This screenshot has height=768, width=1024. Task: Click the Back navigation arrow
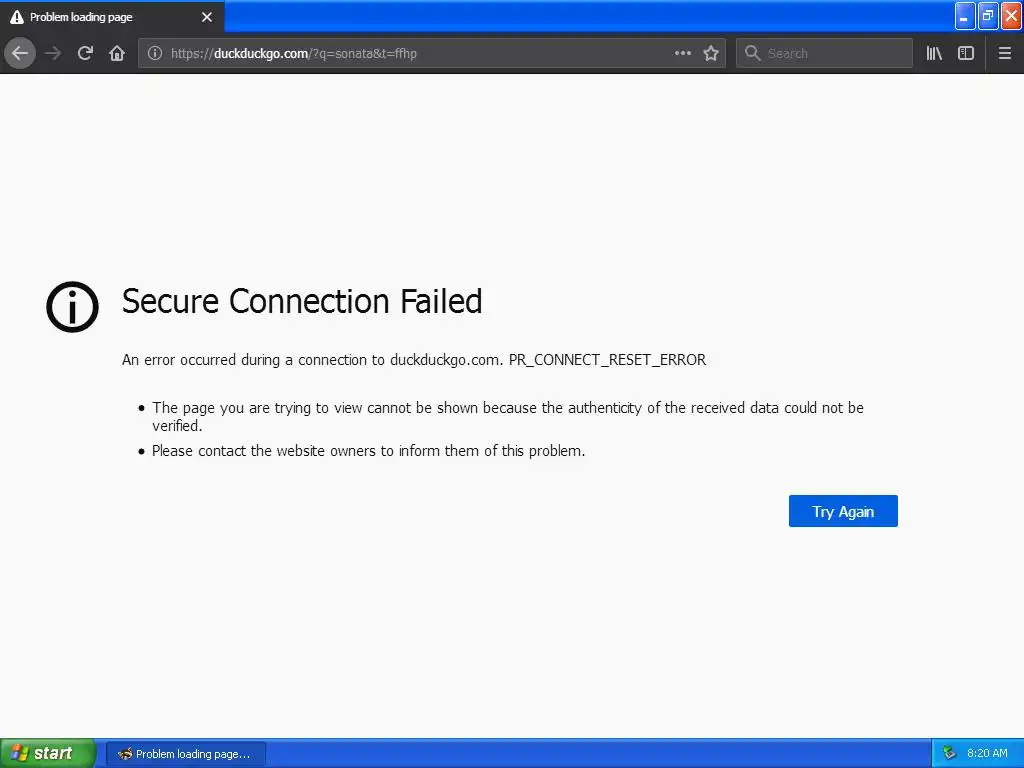20,53
